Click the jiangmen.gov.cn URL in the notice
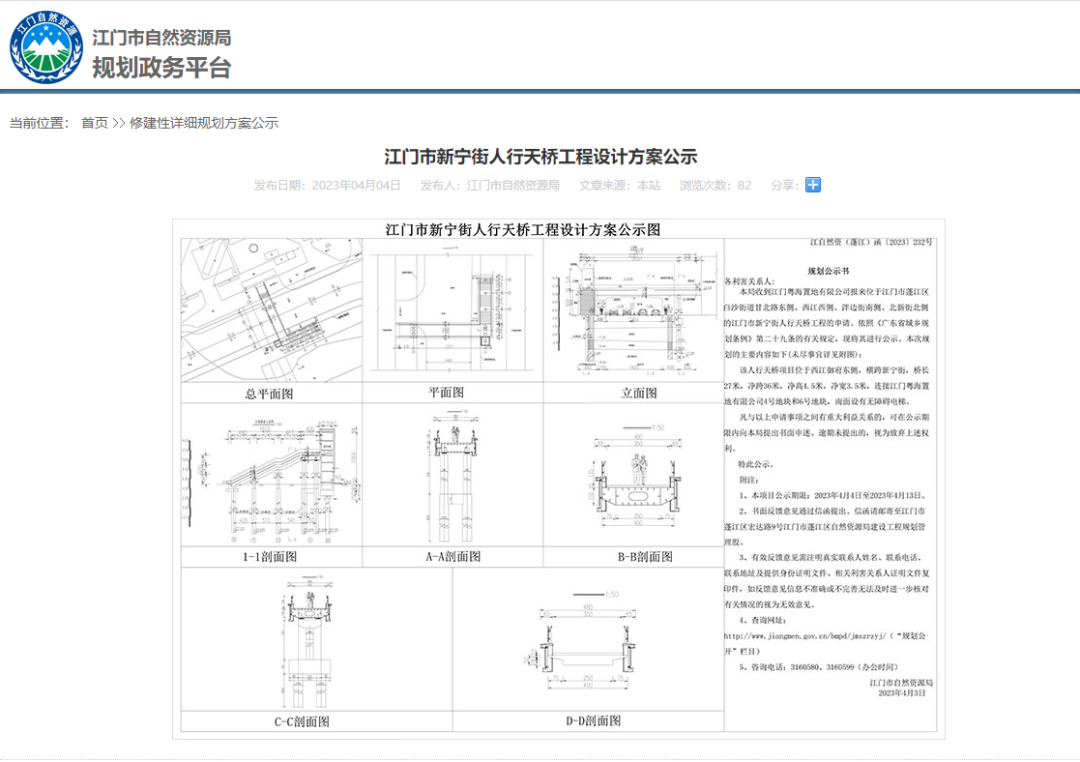 point(804,636)
